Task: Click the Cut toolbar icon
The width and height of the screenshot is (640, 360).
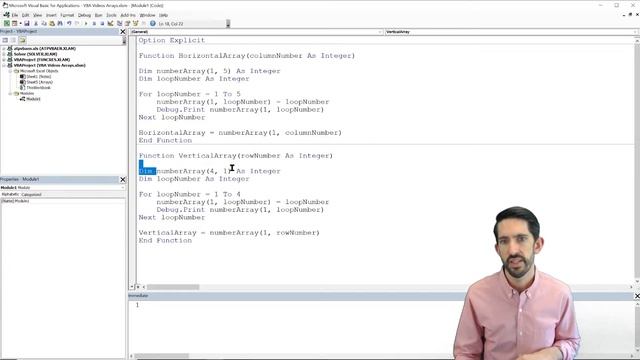Action: pyautogui.click(x=36, y=24)
